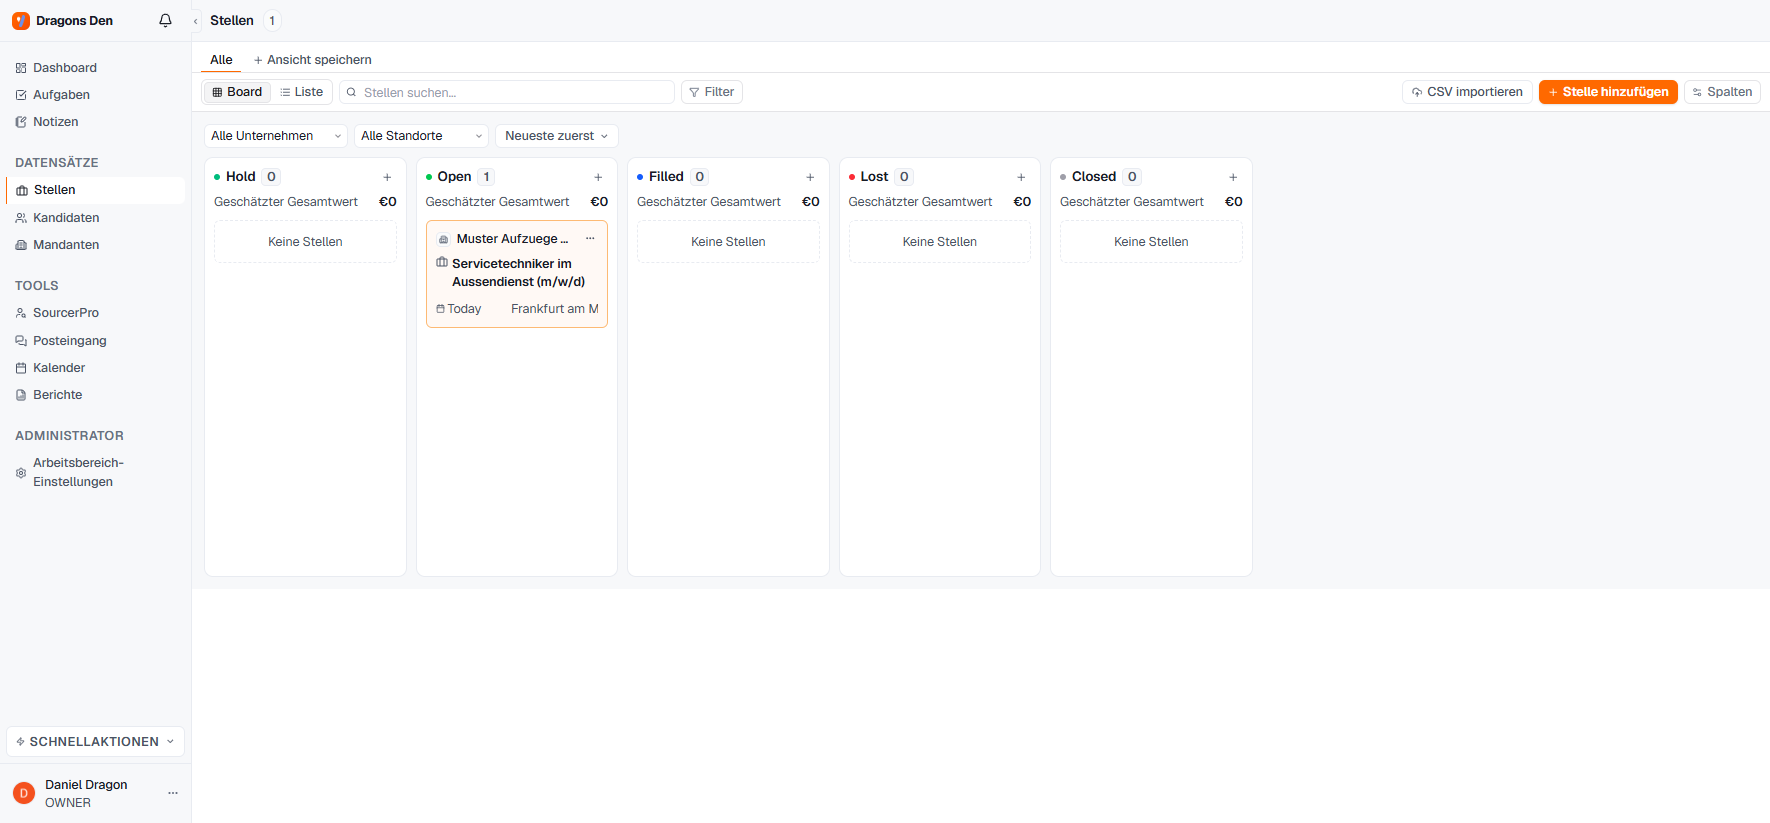This screenshot has width=1770, height=823.
Task: Open the Muster Aufzuege card options menu
Action: [x=590, y=239]
